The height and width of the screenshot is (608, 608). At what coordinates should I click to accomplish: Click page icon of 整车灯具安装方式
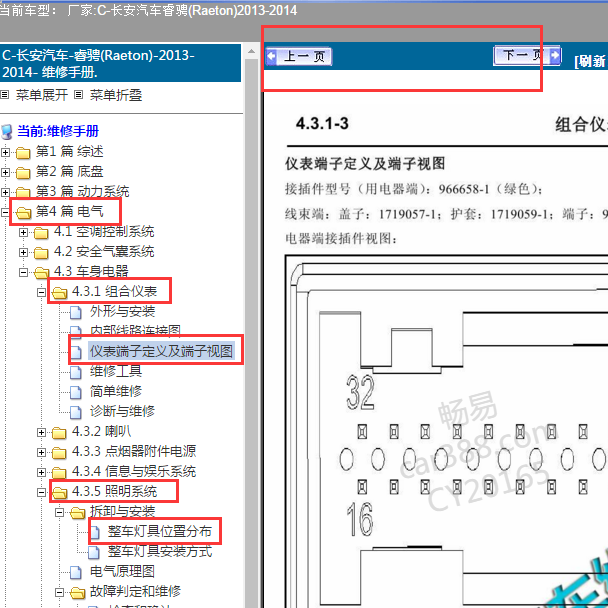93,552
